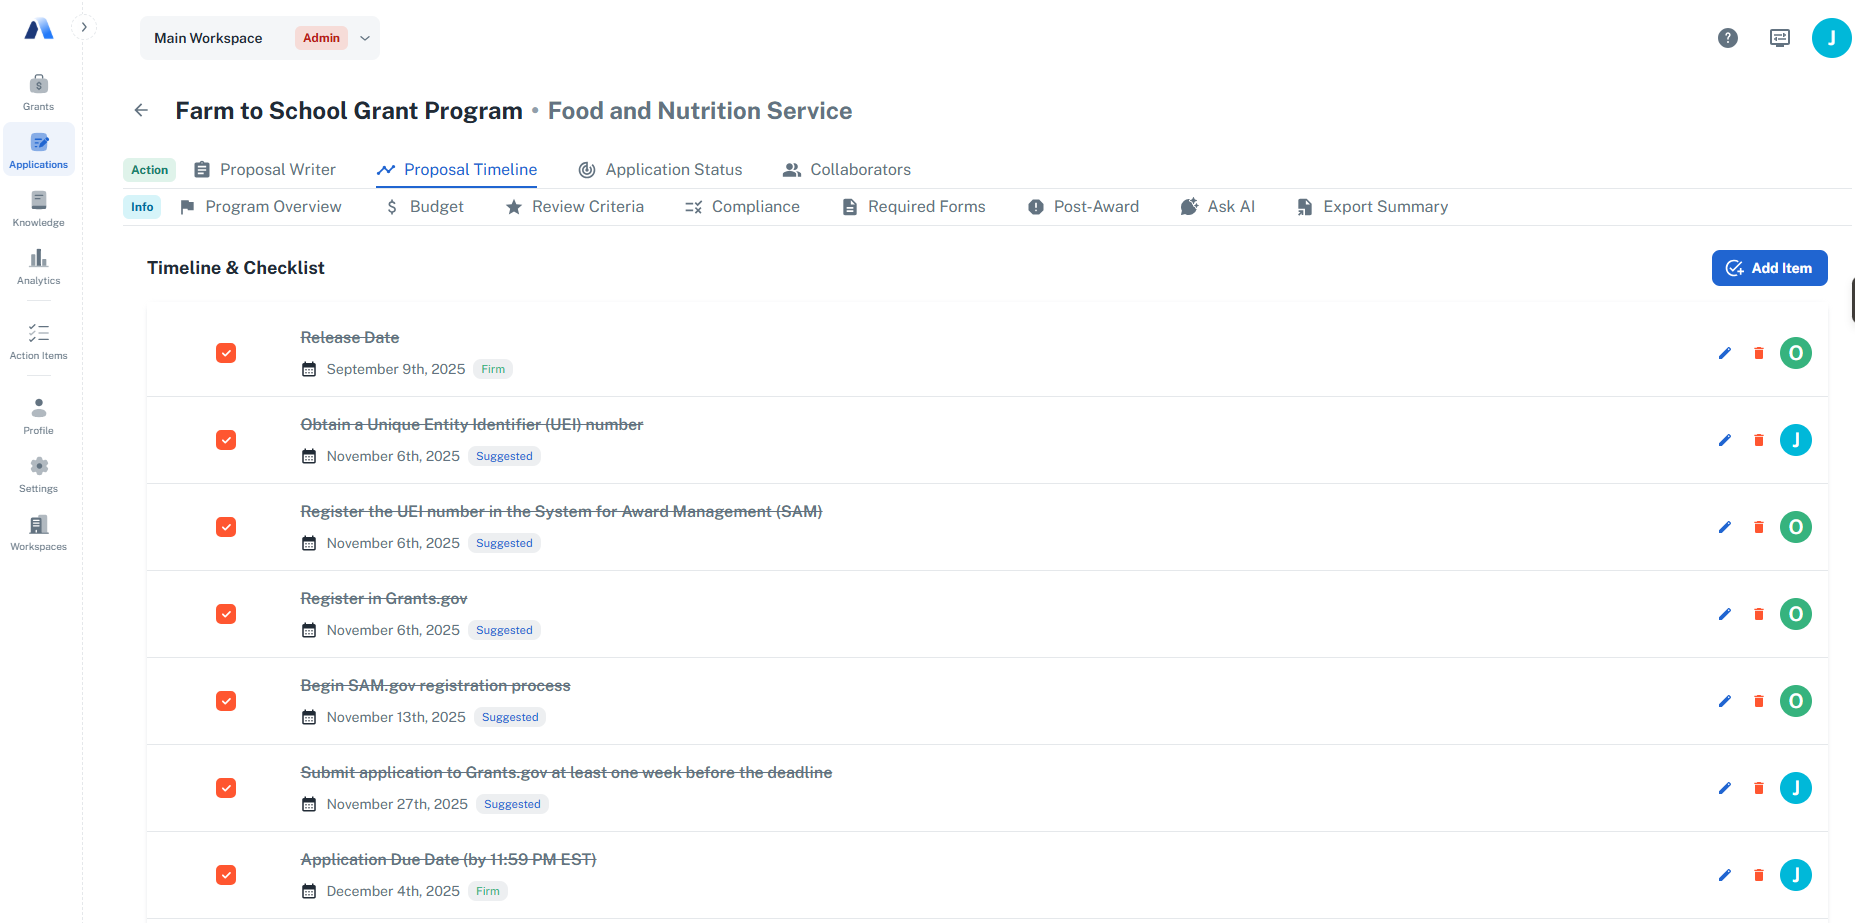
Task: Click the back arrow beside program title
Action: click(x=141, y=111)
